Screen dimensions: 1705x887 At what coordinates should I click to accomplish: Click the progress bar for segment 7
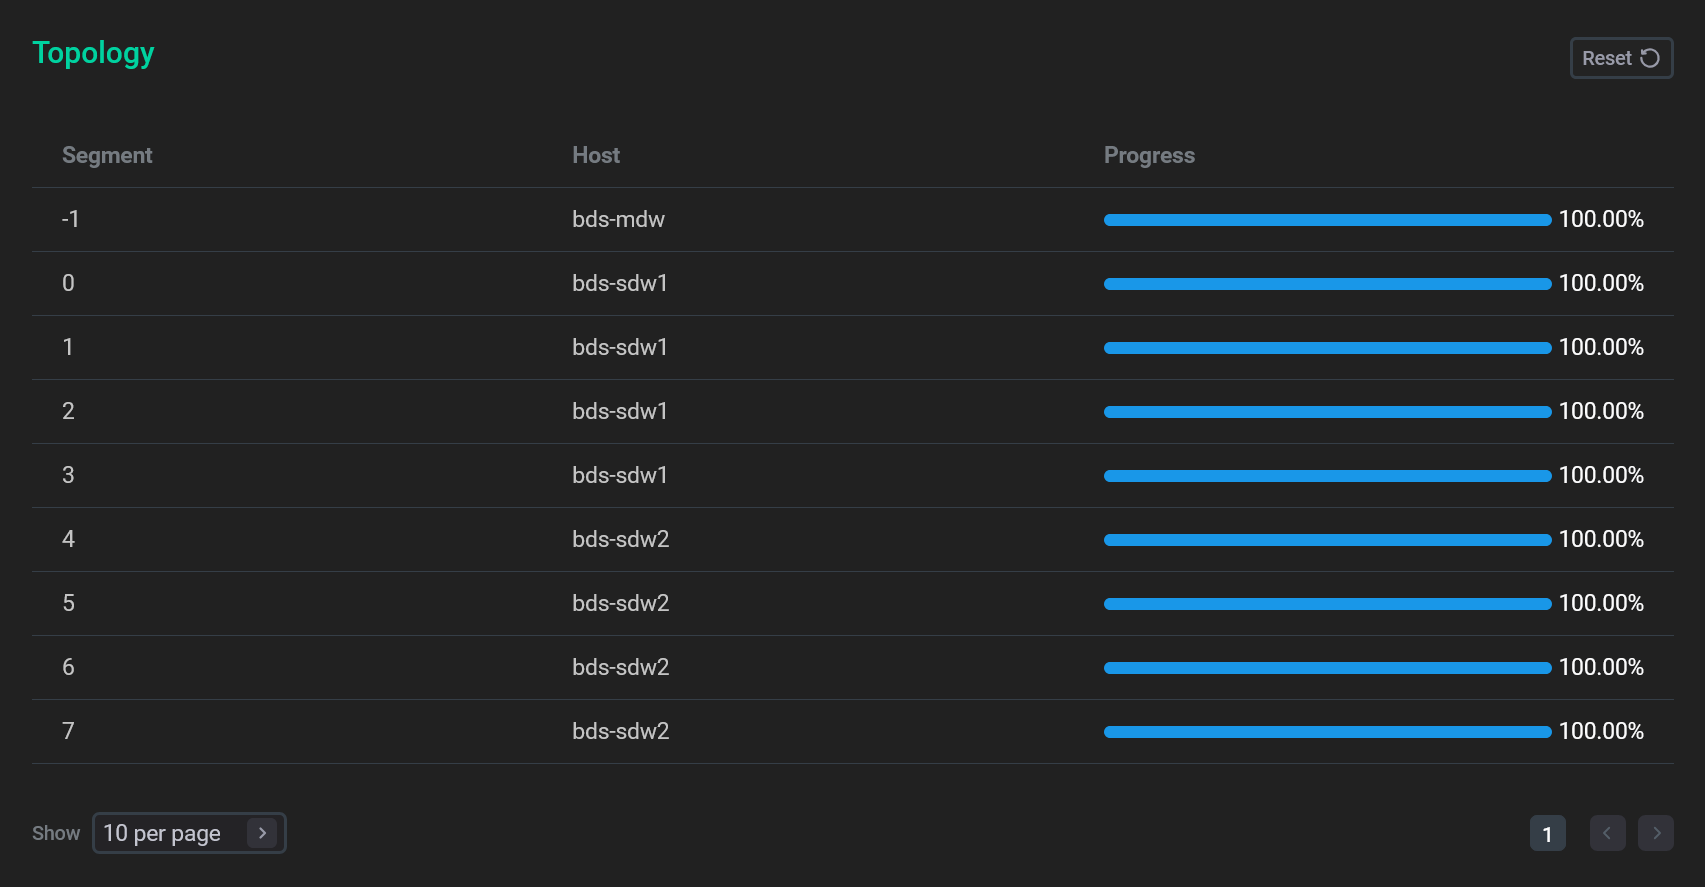[x=1326, y=732]
